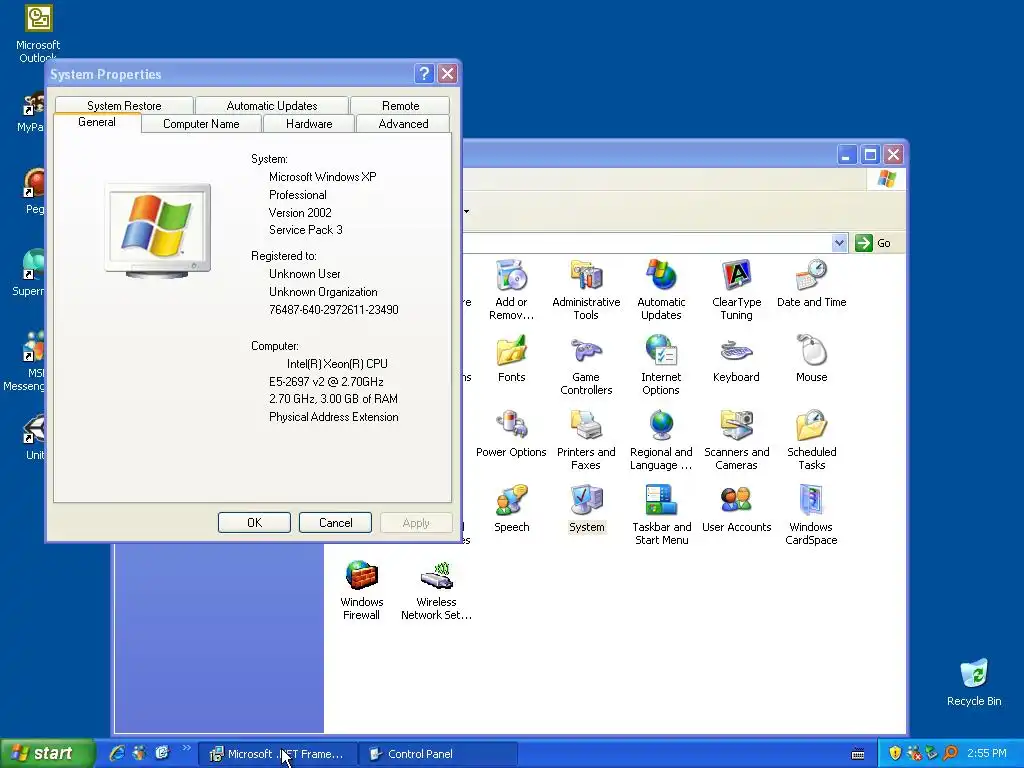The height and width of the screenshot is (768, 1024).
Task: Click the product ID 76487-640-2972611-23490
Action: point(334,310)
